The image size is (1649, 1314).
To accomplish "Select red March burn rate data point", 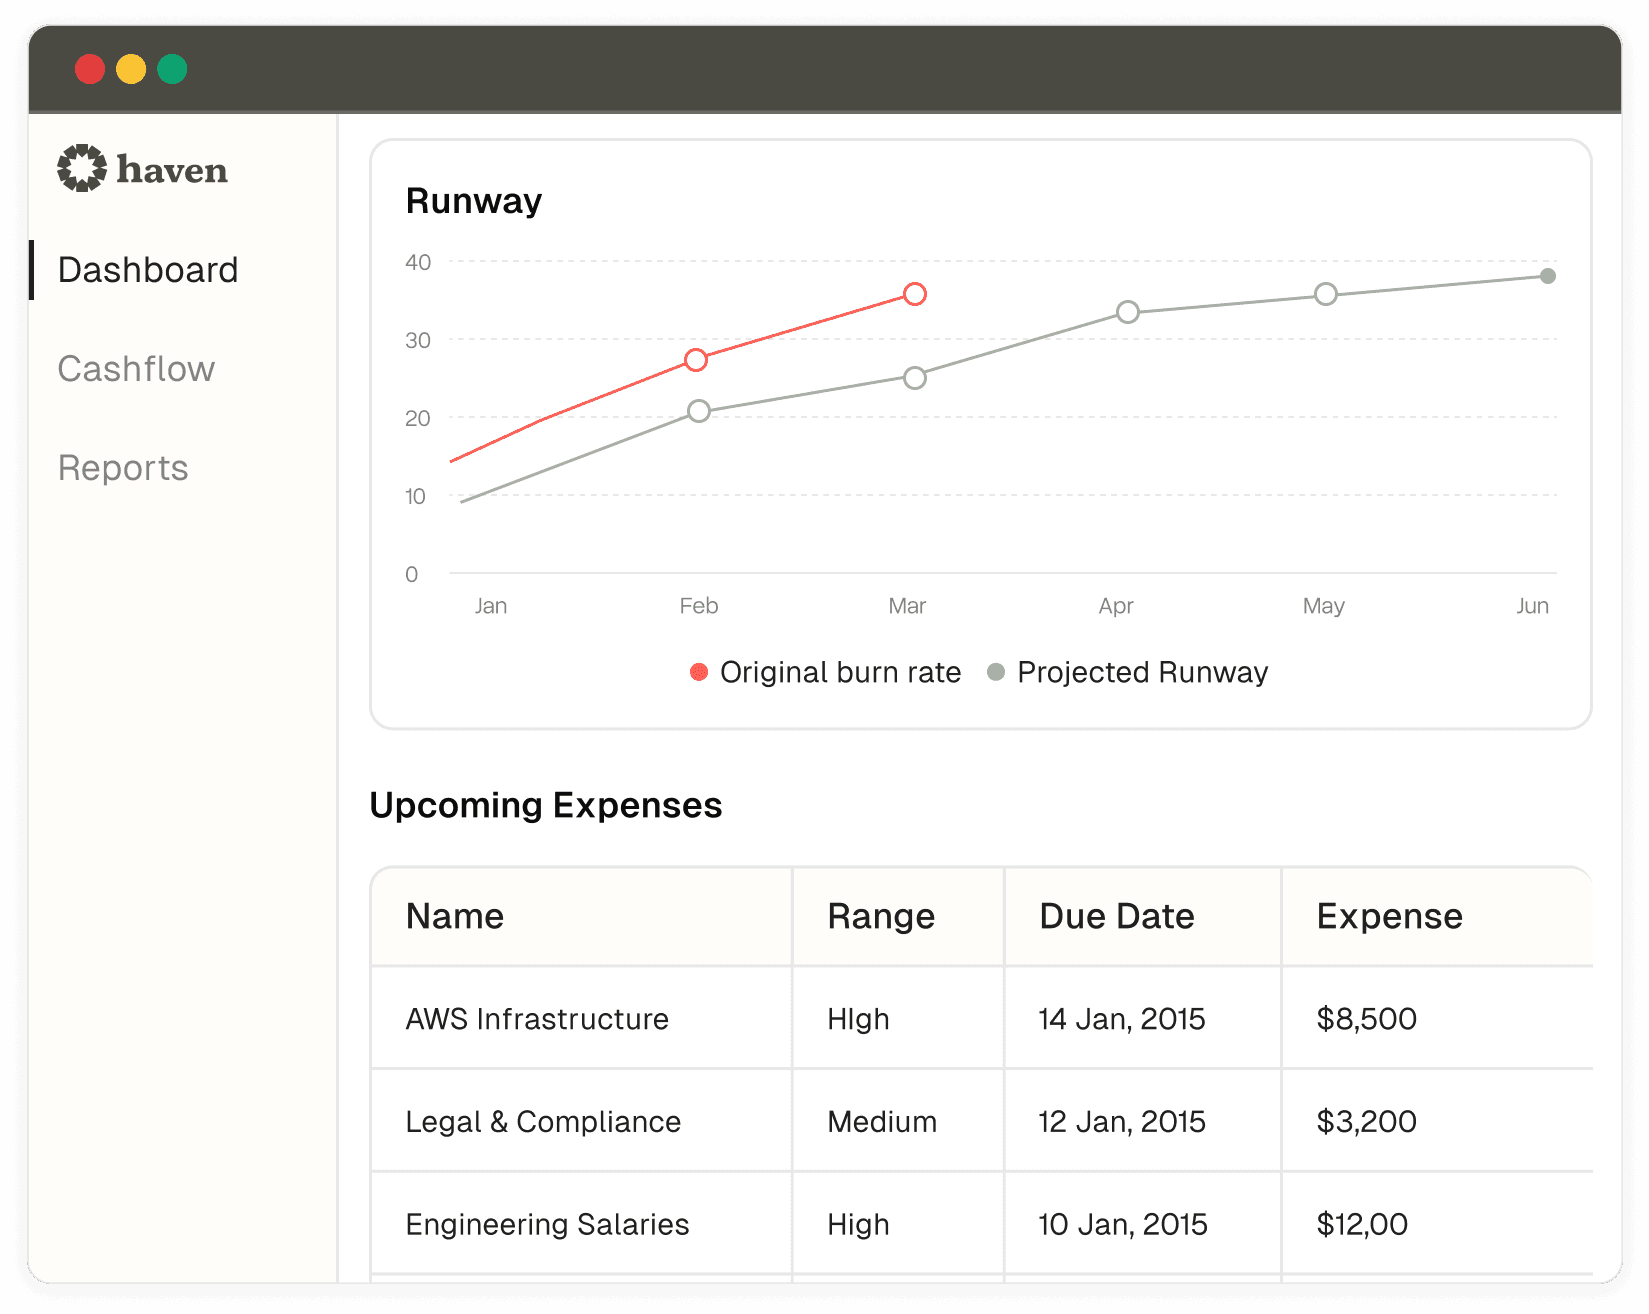I will [x=914, y=294].
